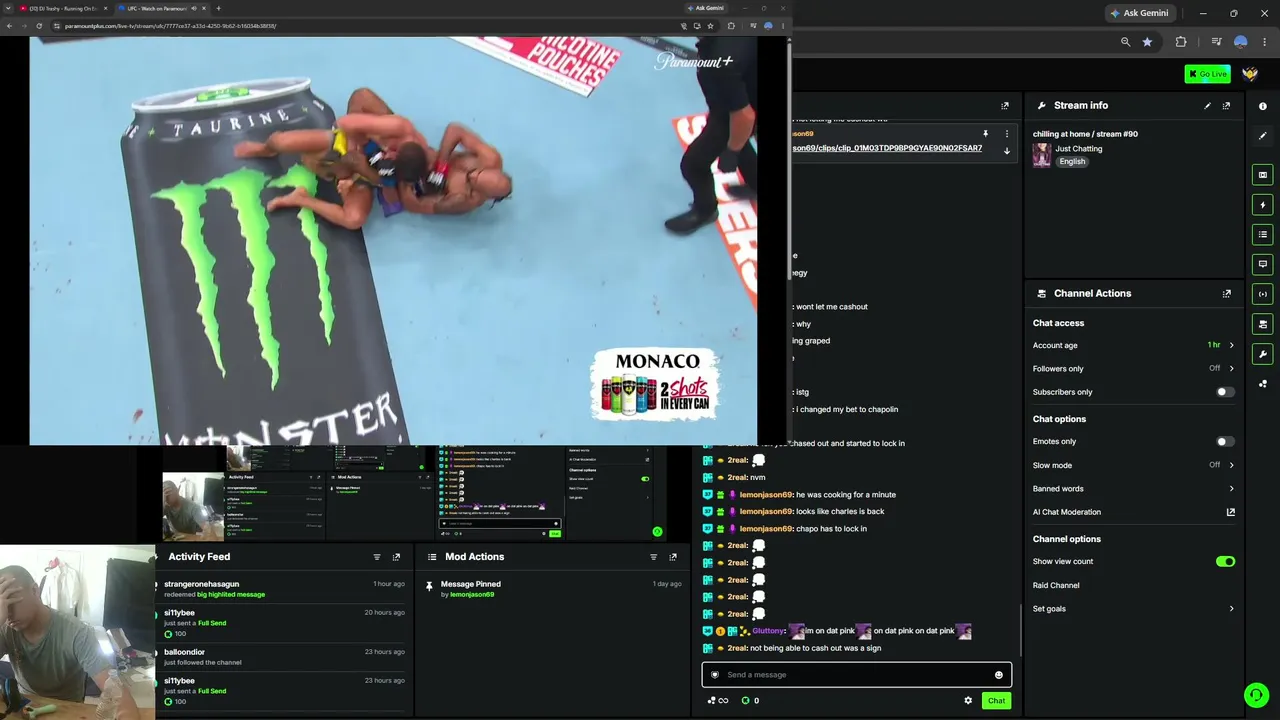This screenshot has width=1280, height=720.
Task: Click the Message Pinned mod action entry
Action: coord(553,589)
